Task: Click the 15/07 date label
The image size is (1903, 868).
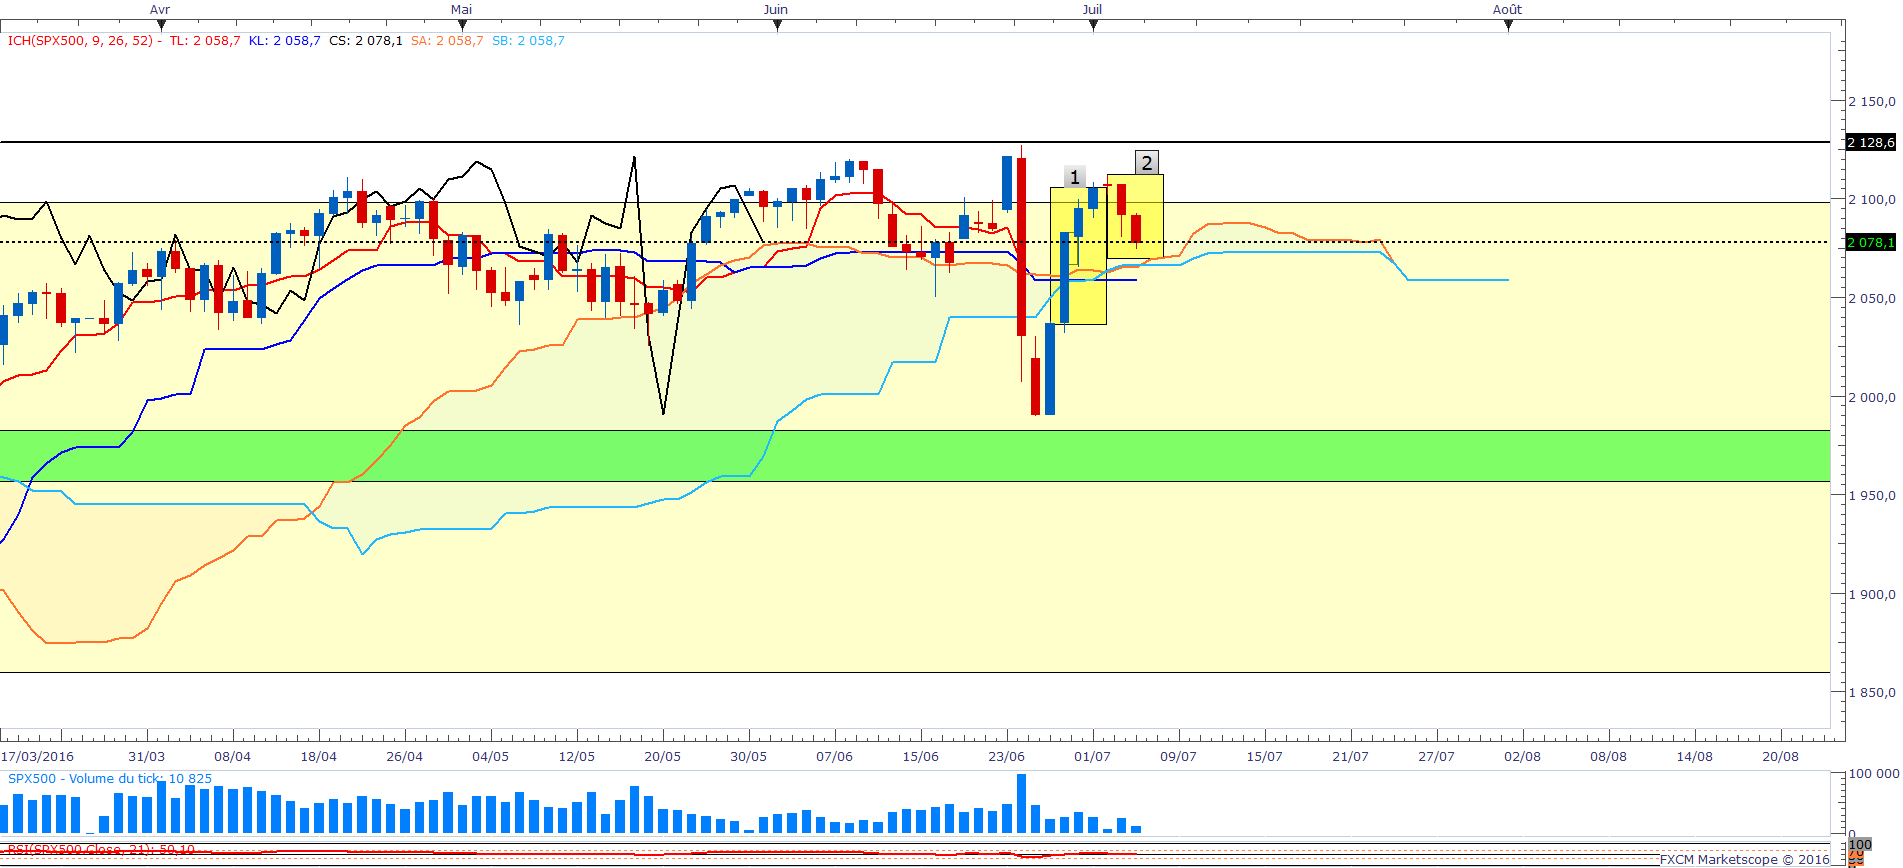Action: tap(1265, 757)
